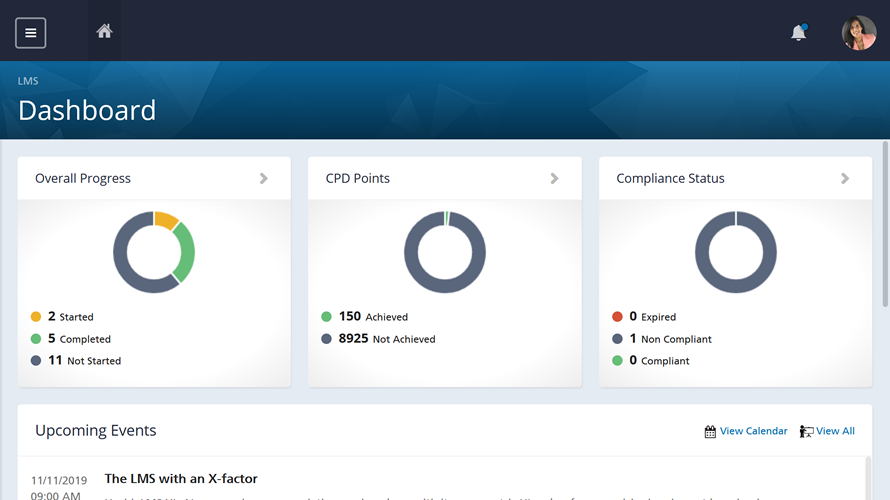Click the CPD Points card title
The width and height of the screenshot is (890, 500).
(x=358, y=178)
